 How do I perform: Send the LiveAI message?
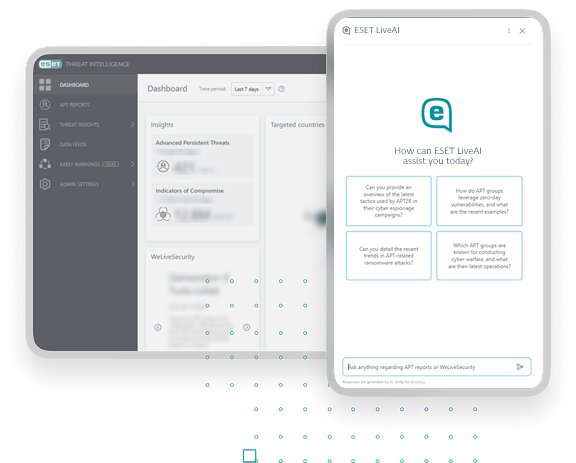pos(519,367)
